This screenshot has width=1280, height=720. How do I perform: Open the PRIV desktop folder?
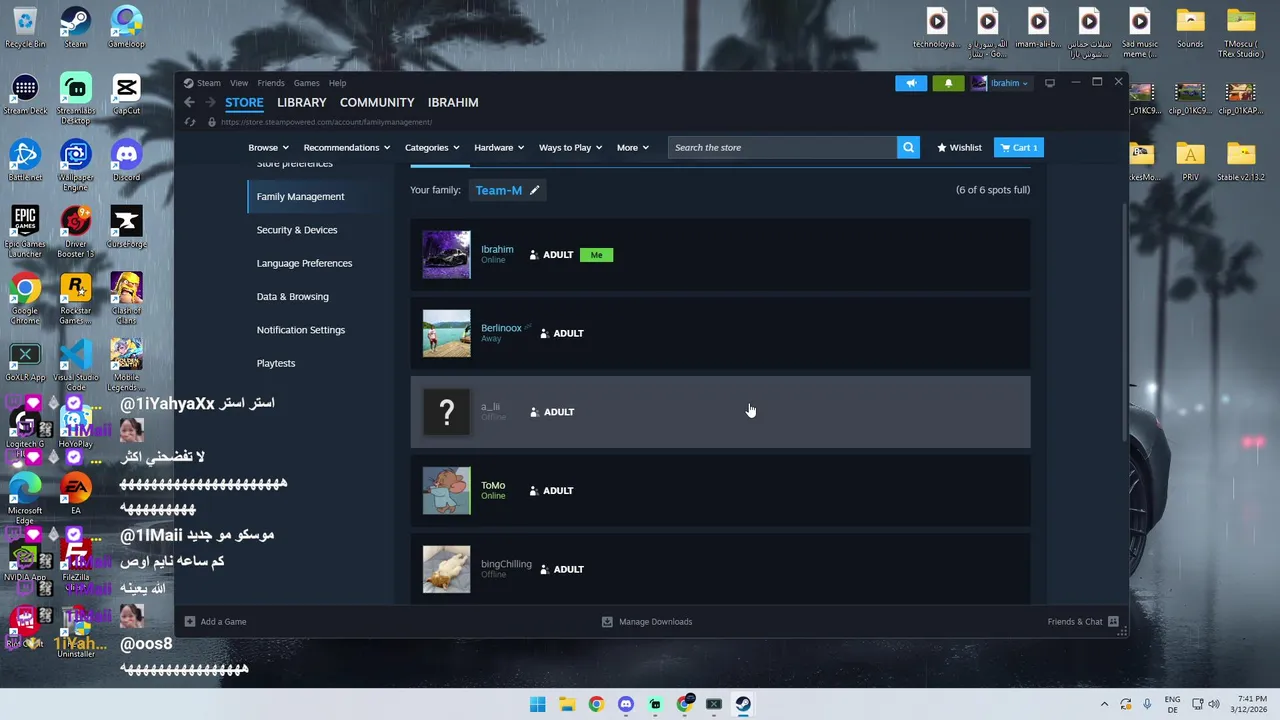pos(1190,161)
